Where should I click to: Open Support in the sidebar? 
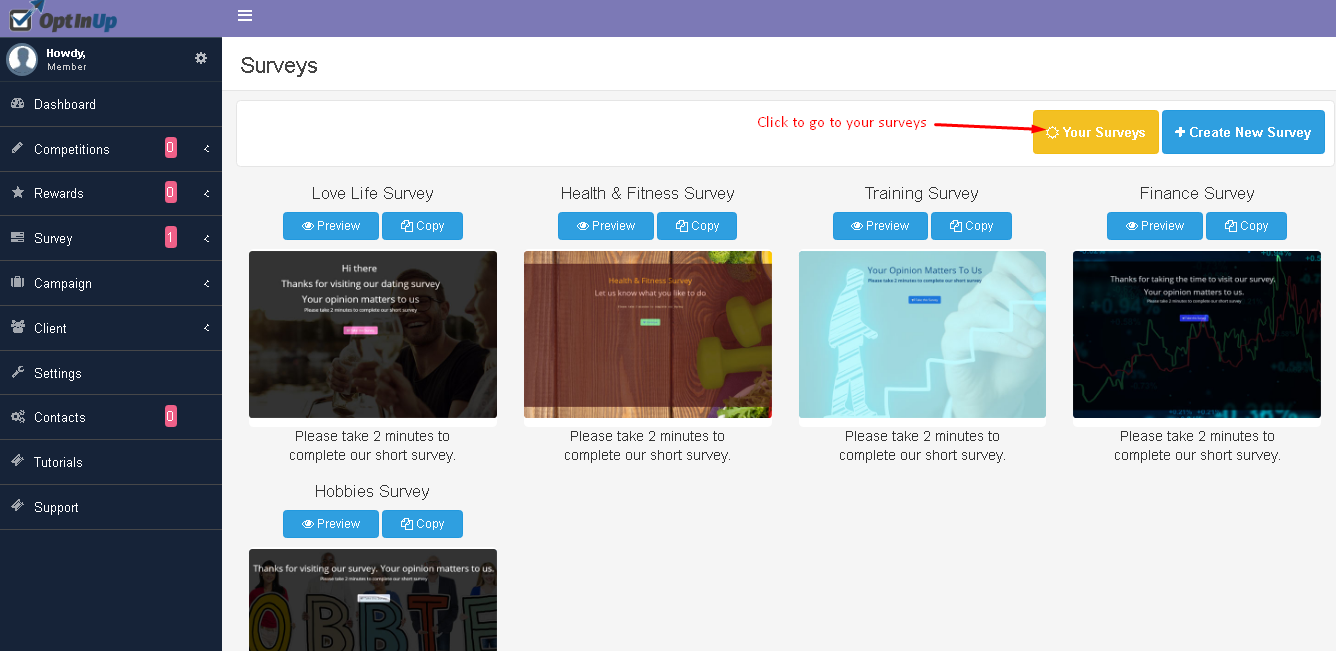coord(111,507)
